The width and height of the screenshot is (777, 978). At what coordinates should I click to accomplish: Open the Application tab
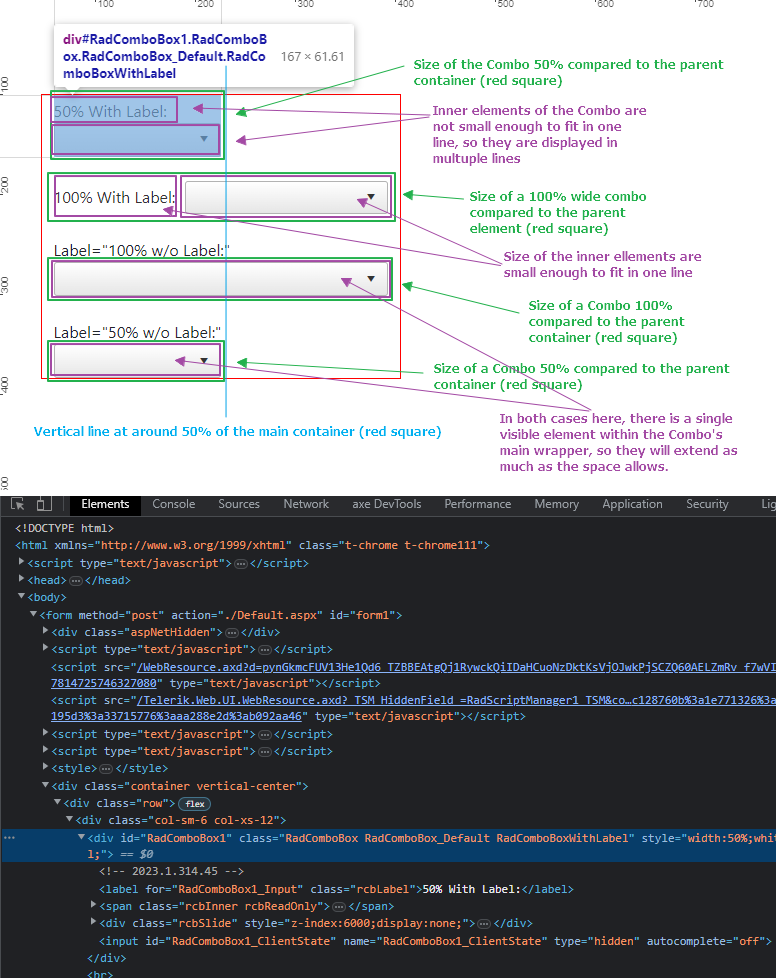[632, 504]
